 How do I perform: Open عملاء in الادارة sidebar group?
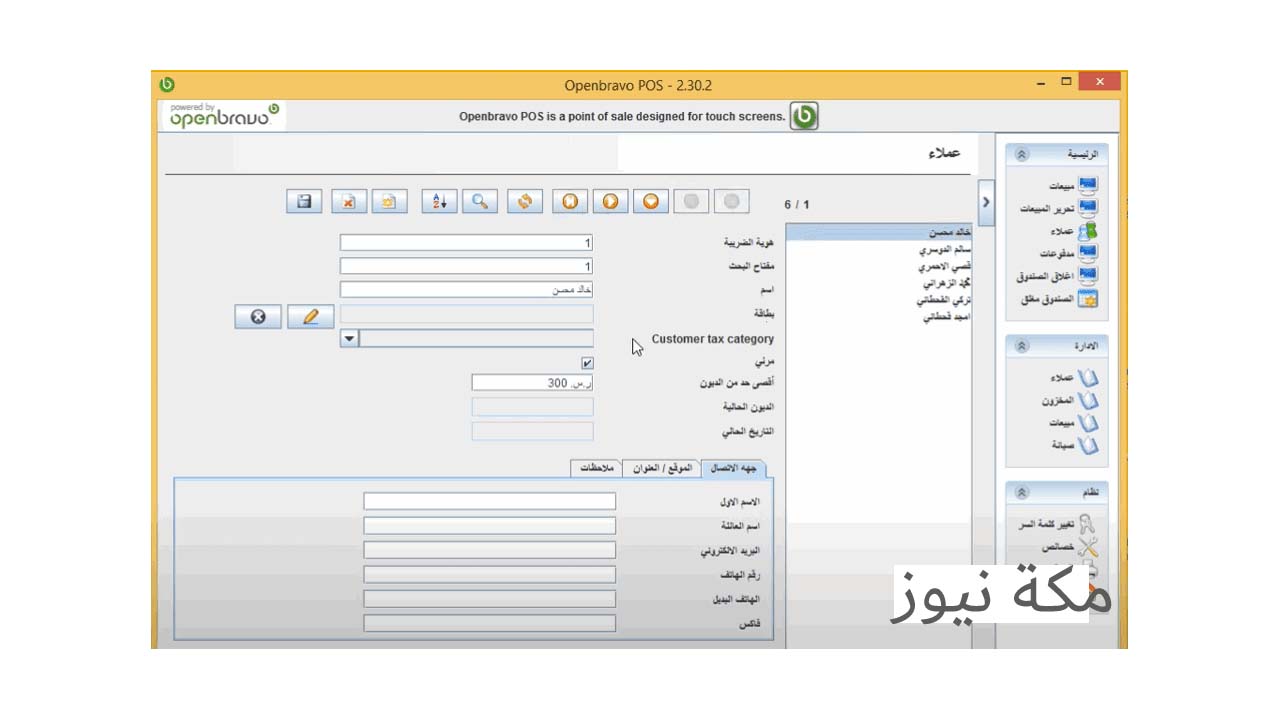click(1074, 378)
